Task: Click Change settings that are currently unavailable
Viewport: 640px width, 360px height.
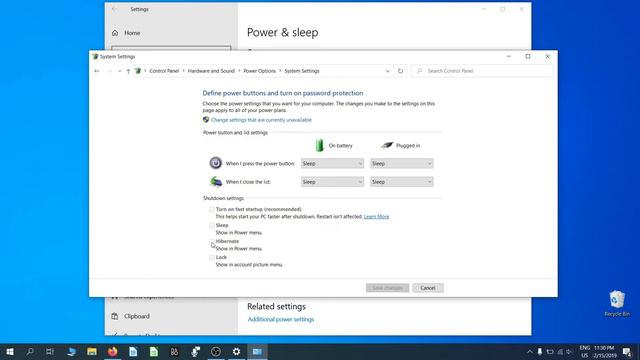Action: point(261,120)
